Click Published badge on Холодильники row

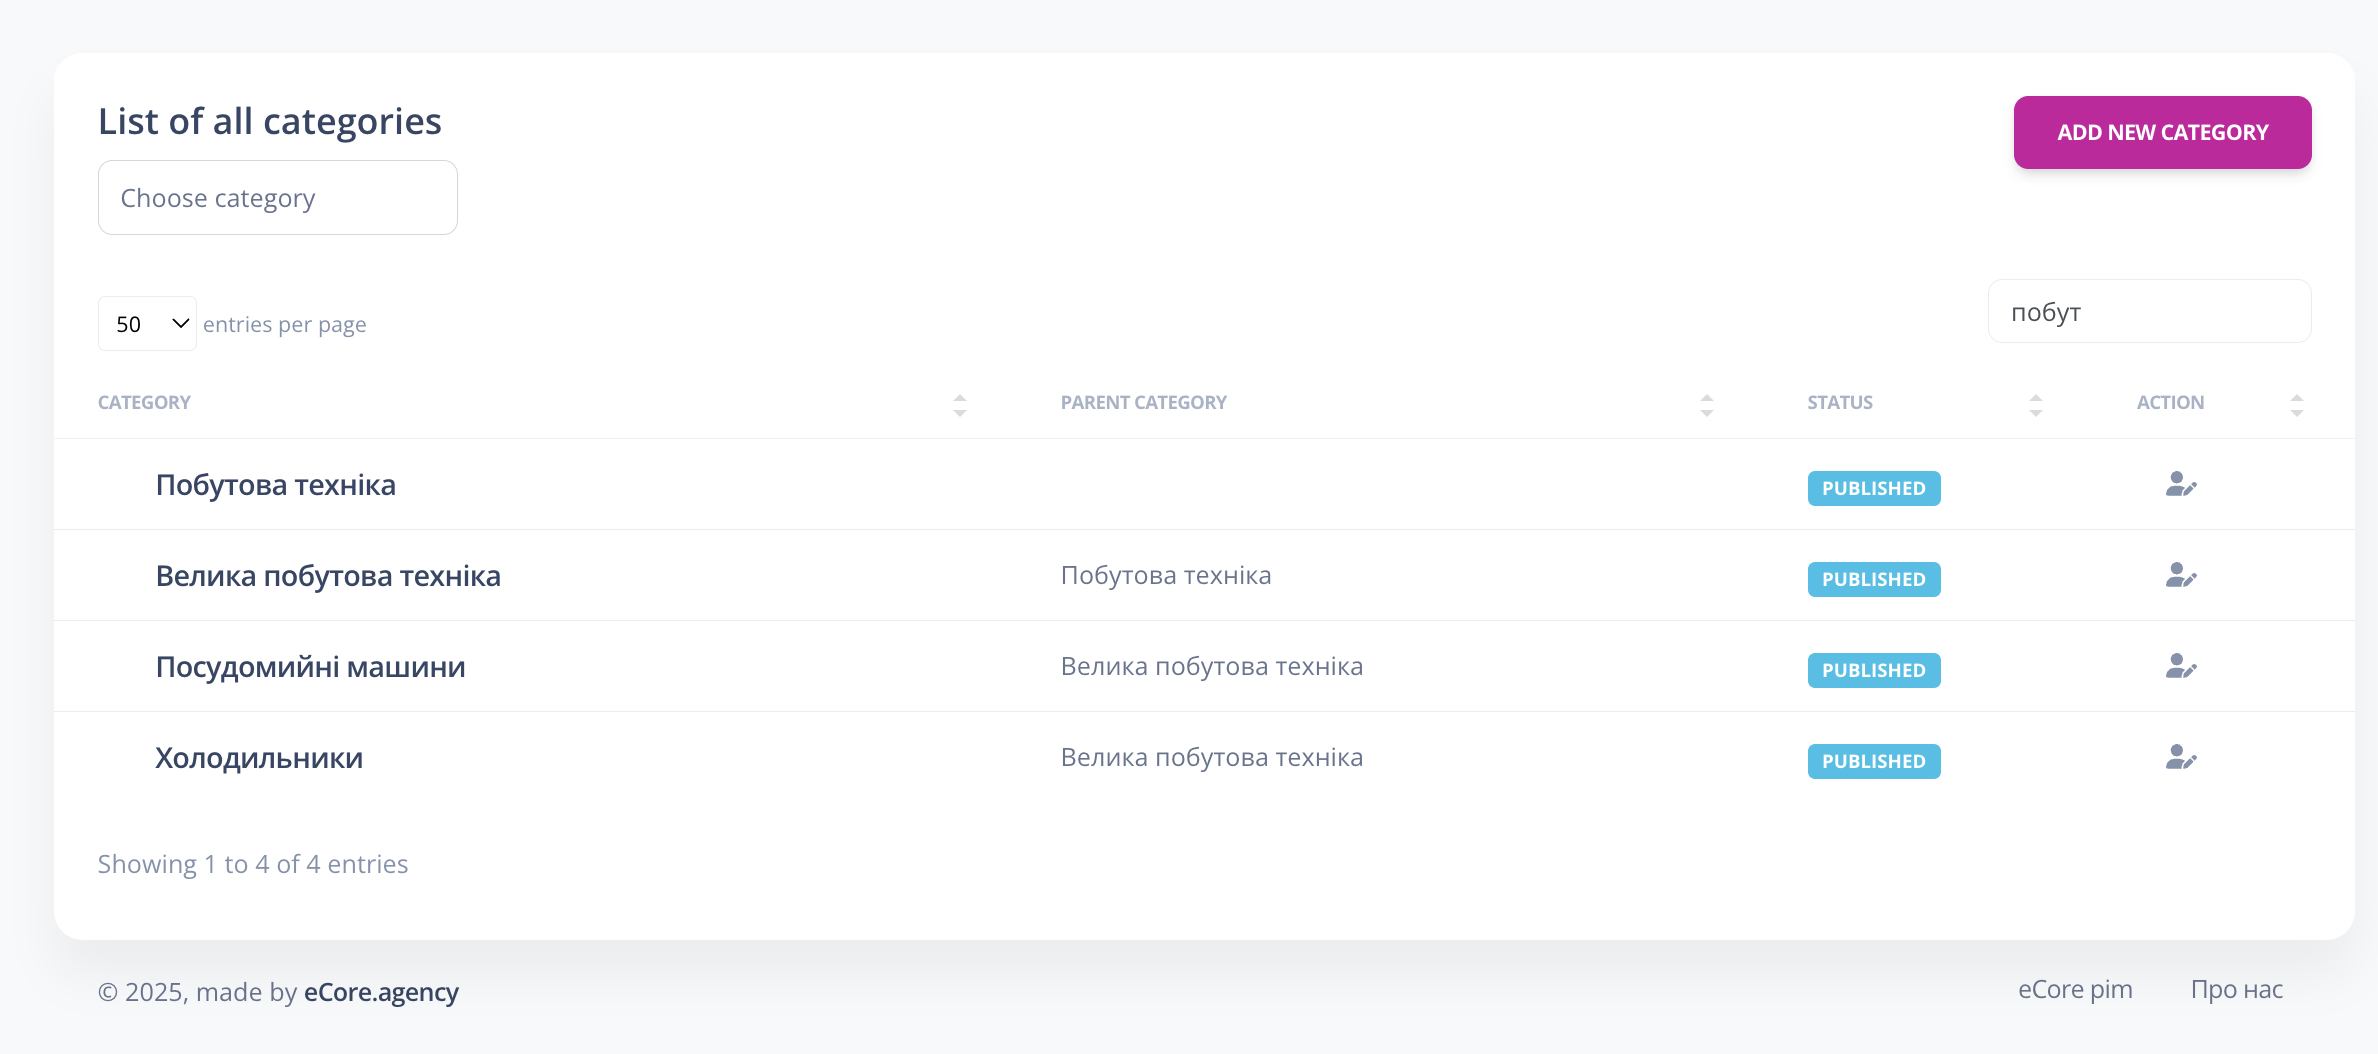click(1873, 761)
